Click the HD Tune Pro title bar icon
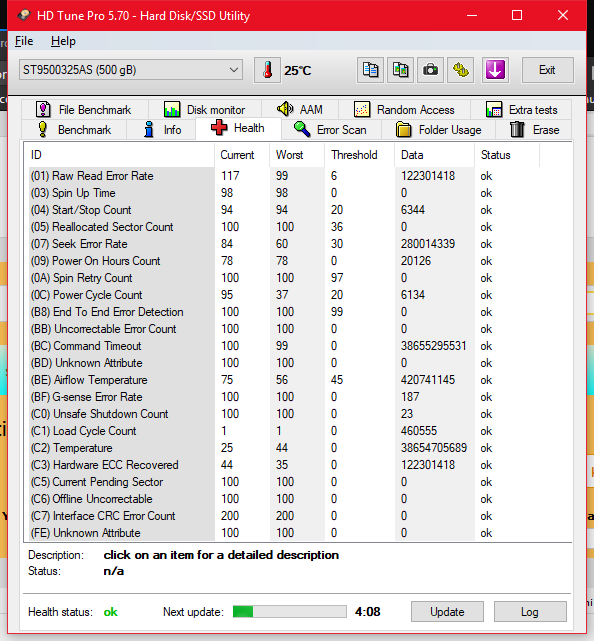The image size is (594, 641). pos(24,16)
